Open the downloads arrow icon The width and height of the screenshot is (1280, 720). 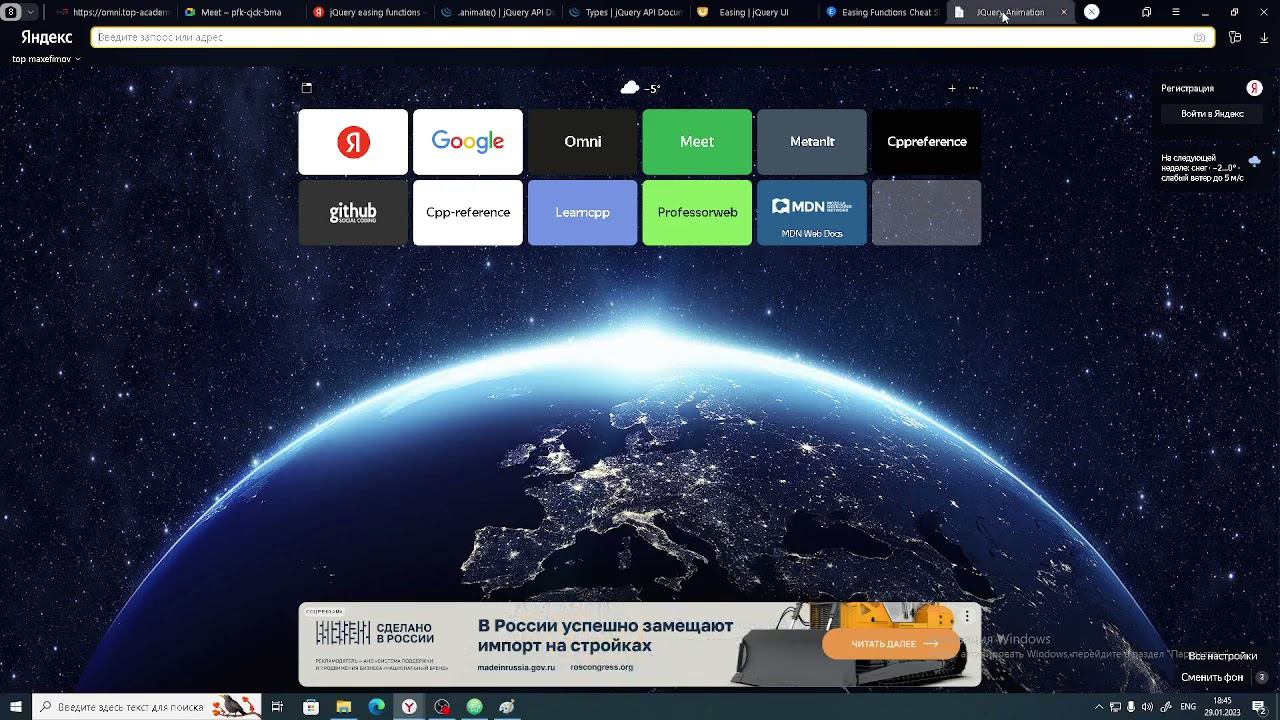coord(1264,37)
